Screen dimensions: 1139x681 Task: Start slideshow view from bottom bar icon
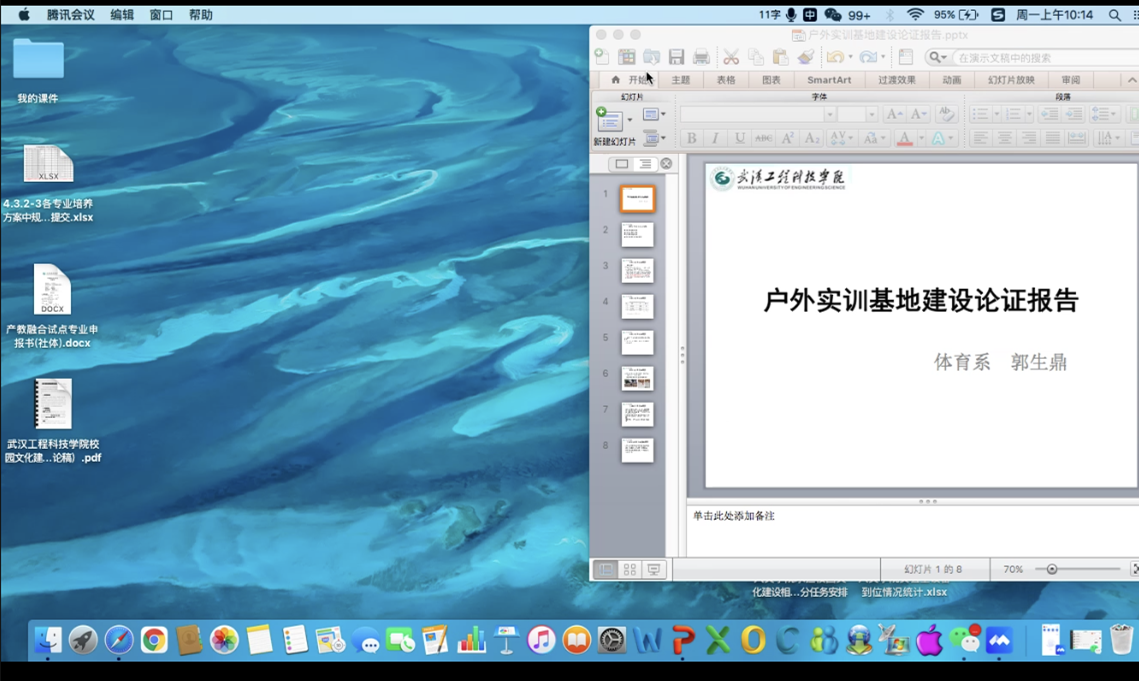654,570
